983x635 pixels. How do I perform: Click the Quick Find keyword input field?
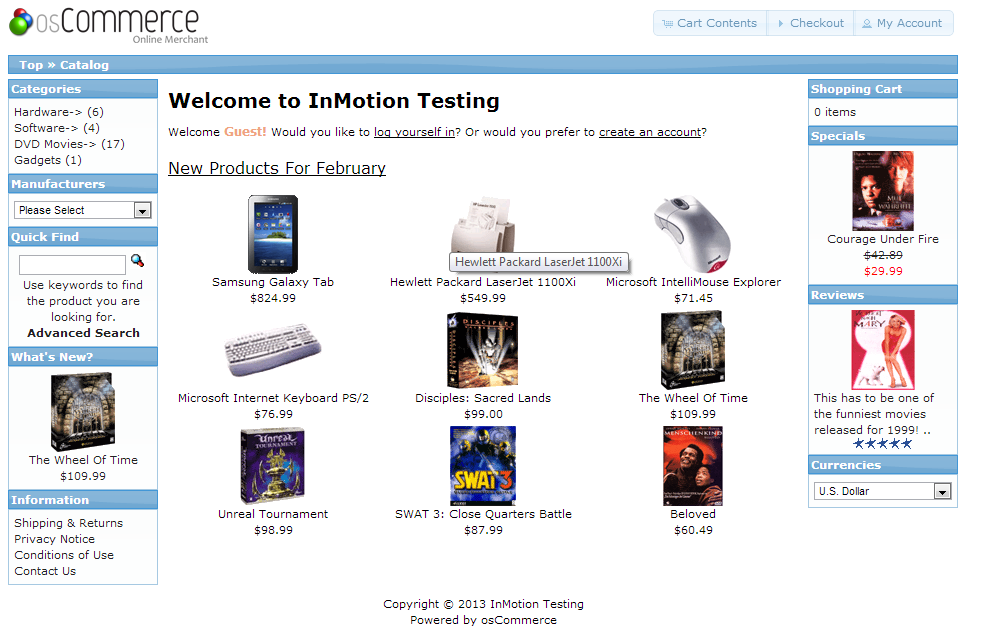(72, 265)
